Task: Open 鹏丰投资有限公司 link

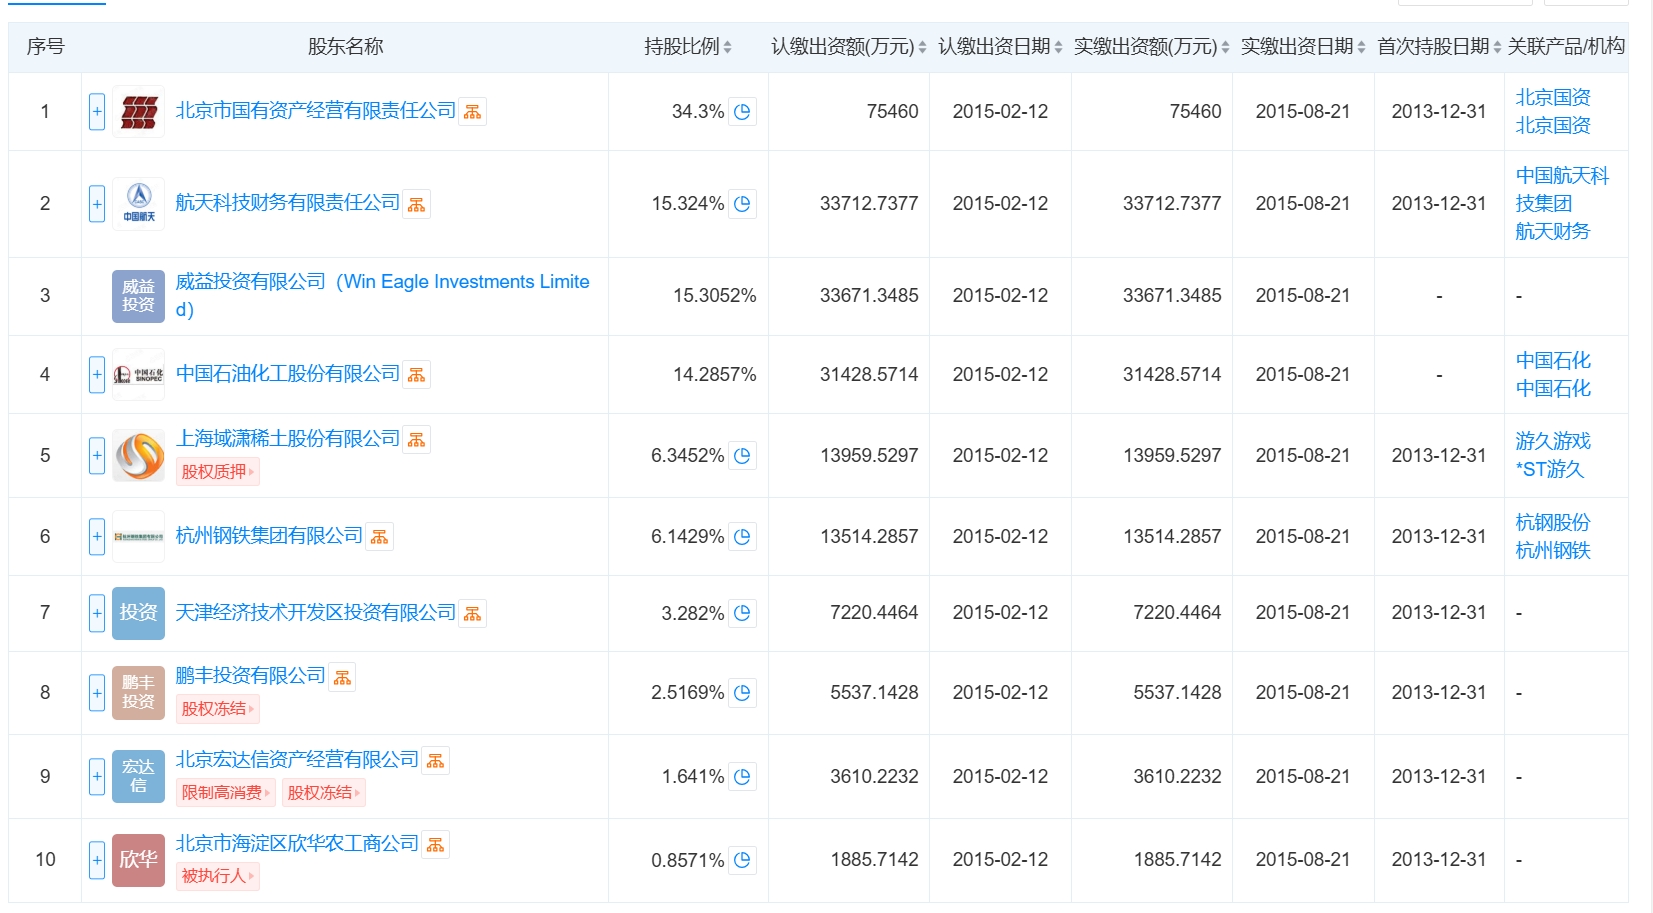Action: [x=251, y=676]
